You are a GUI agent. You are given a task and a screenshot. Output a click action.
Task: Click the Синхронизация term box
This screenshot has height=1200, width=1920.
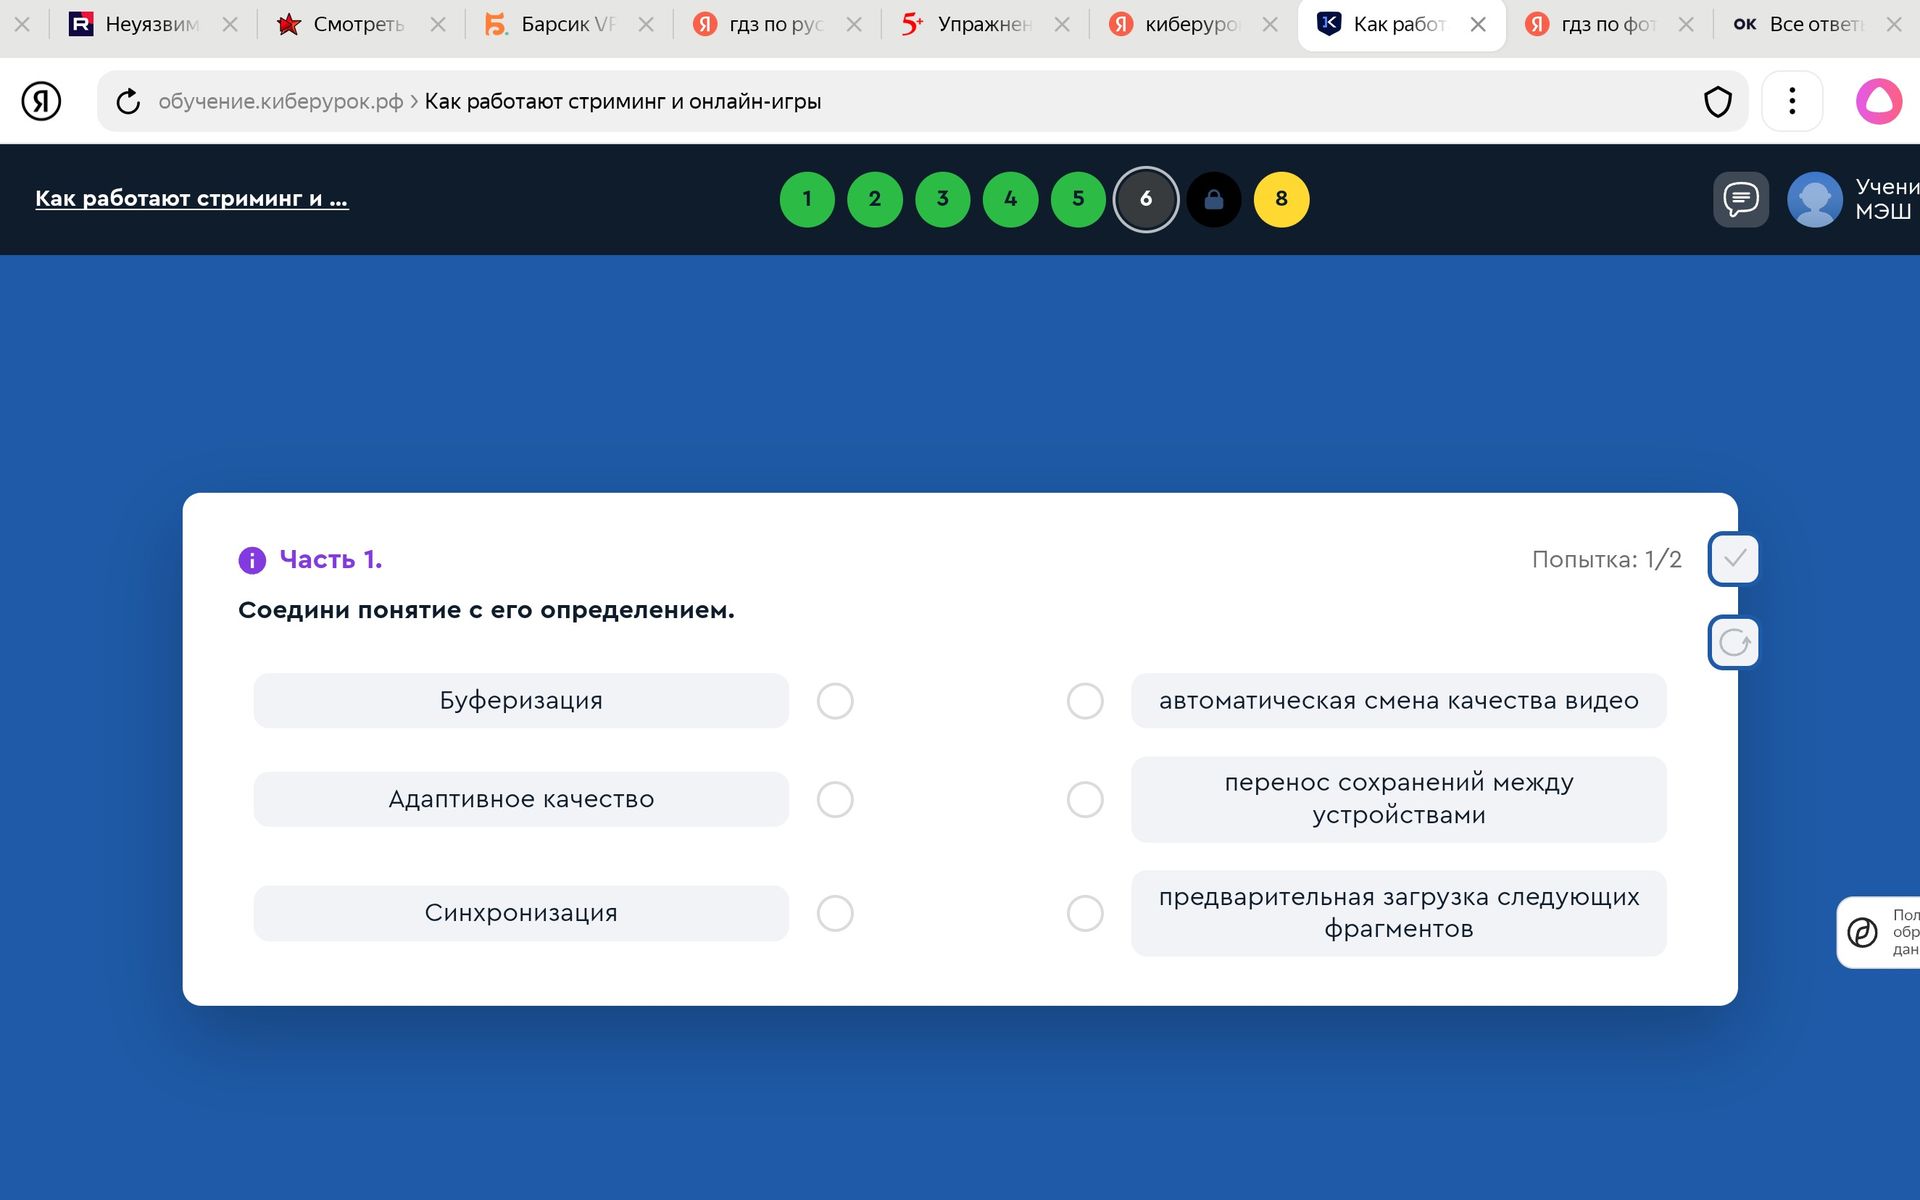point(521,913)
